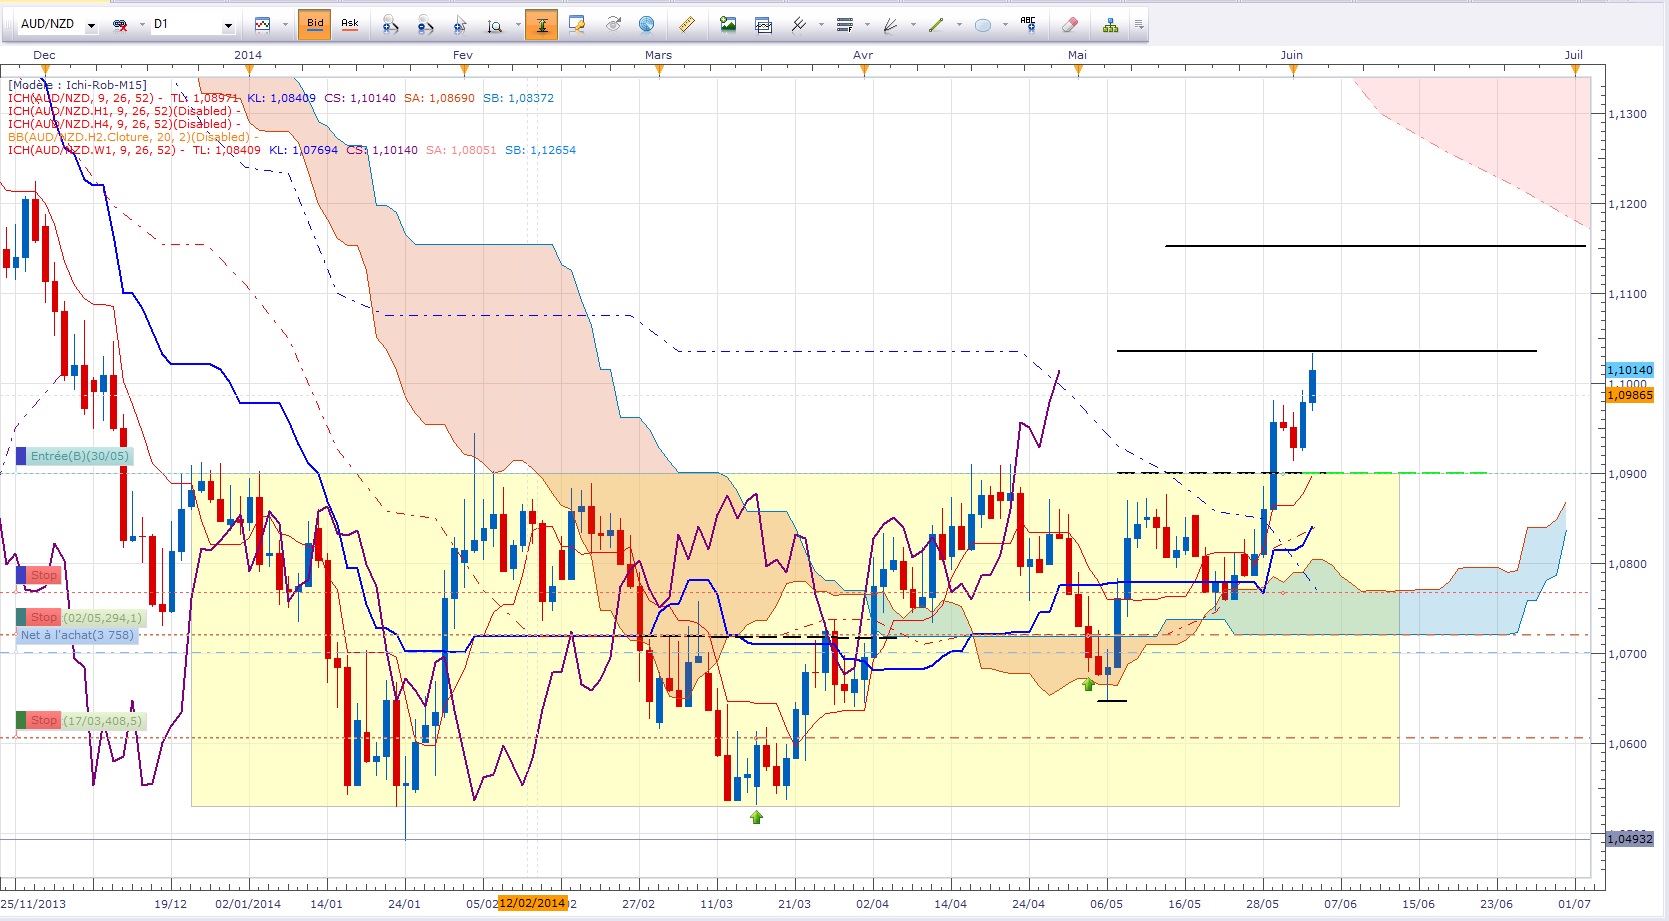Screen dimensions: 1669x921
Task: Select the green trend line drawing tool
Action: click(936, 25)
